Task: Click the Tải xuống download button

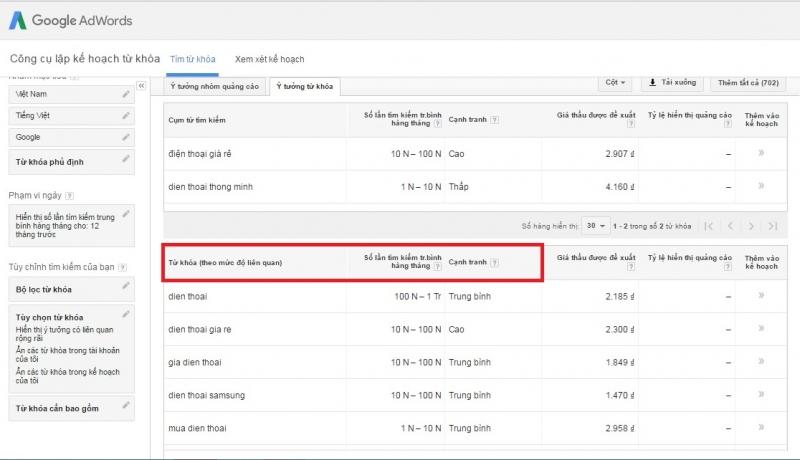Action: click(672, 83)
